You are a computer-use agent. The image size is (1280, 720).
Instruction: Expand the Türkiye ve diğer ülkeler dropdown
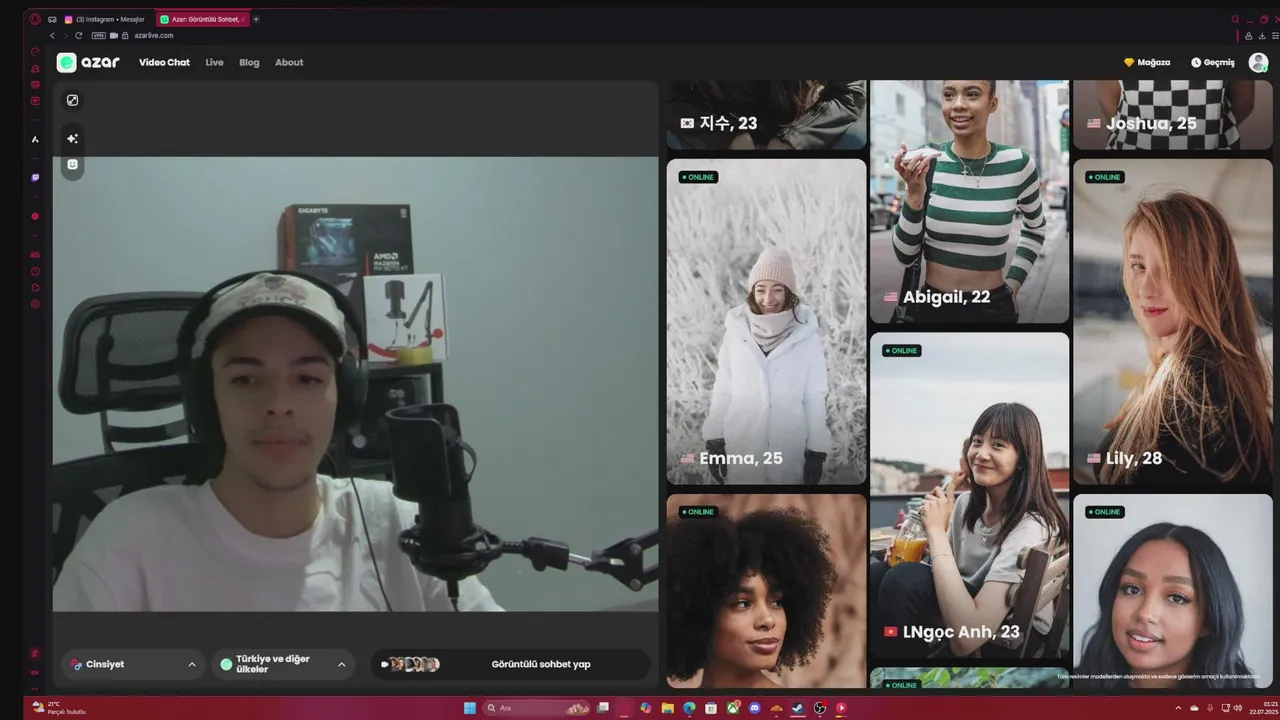(283, 664)
